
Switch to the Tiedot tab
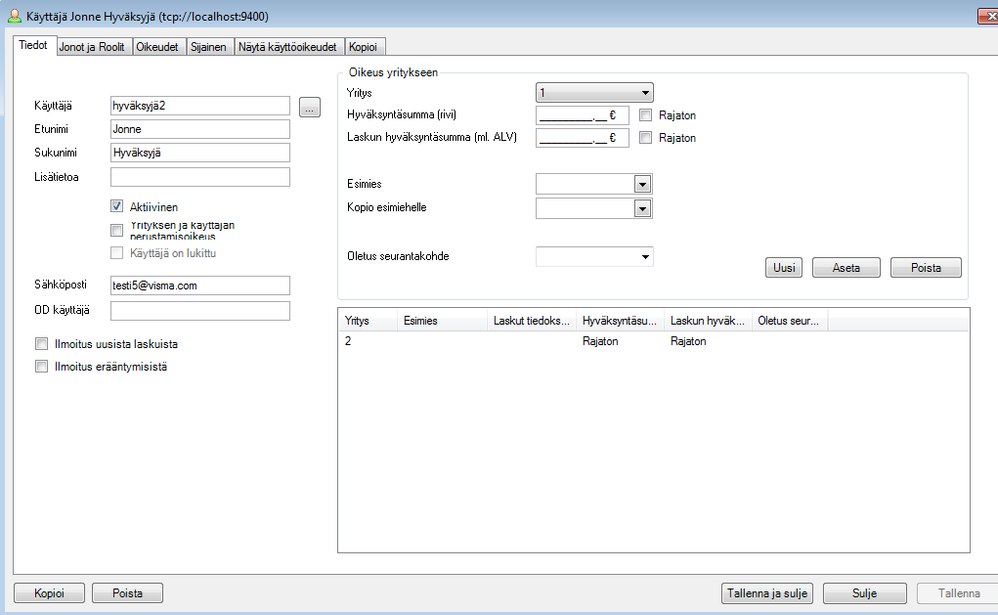click(33, 45)
